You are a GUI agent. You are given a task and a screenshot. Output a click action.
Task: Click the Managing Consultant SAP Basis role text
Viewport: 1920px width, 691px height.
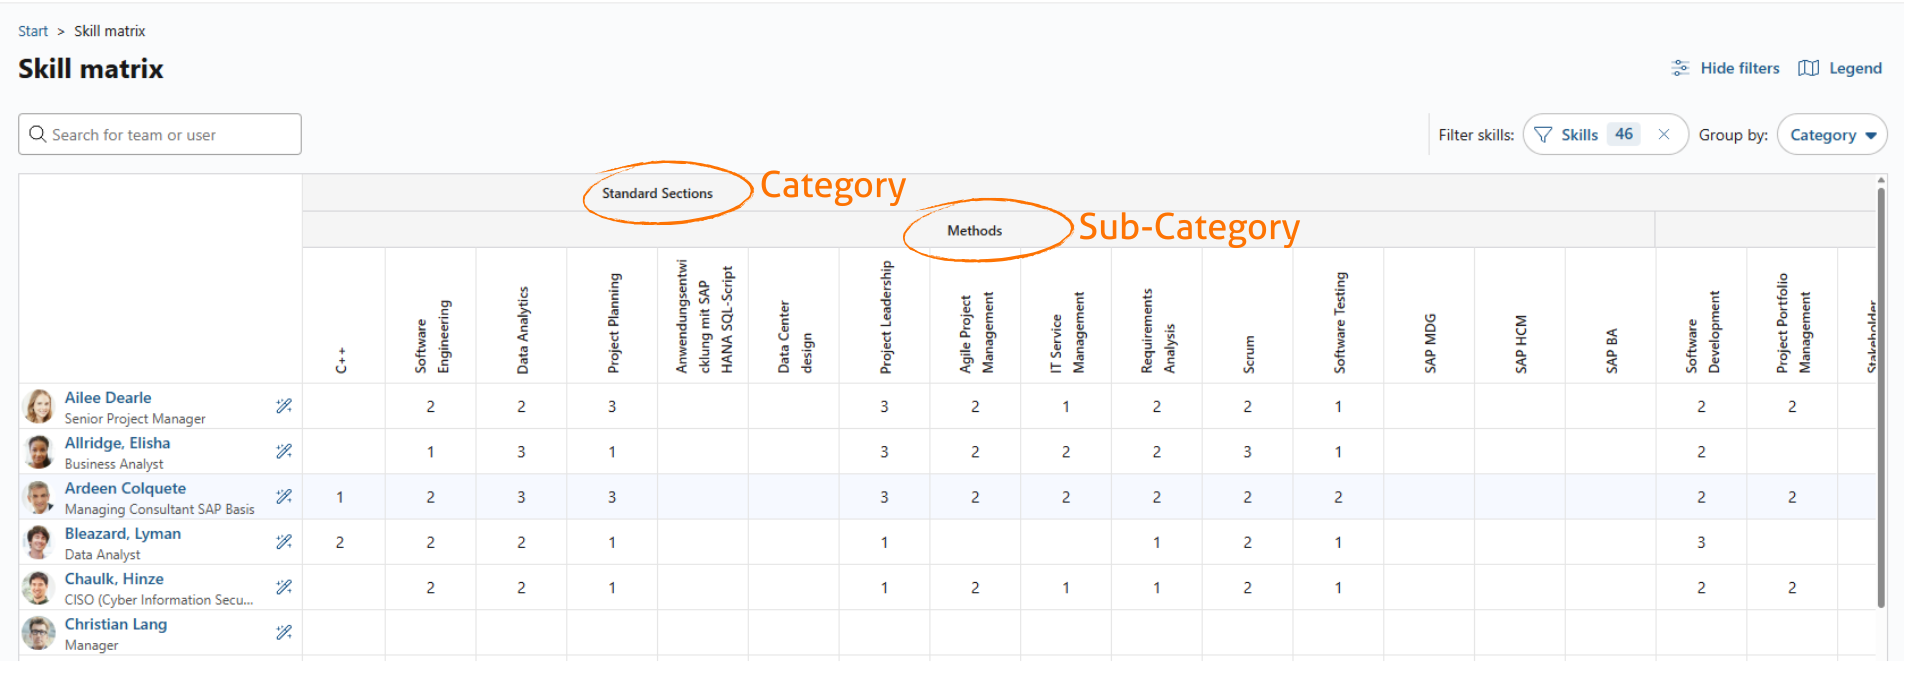pos(160,509)
